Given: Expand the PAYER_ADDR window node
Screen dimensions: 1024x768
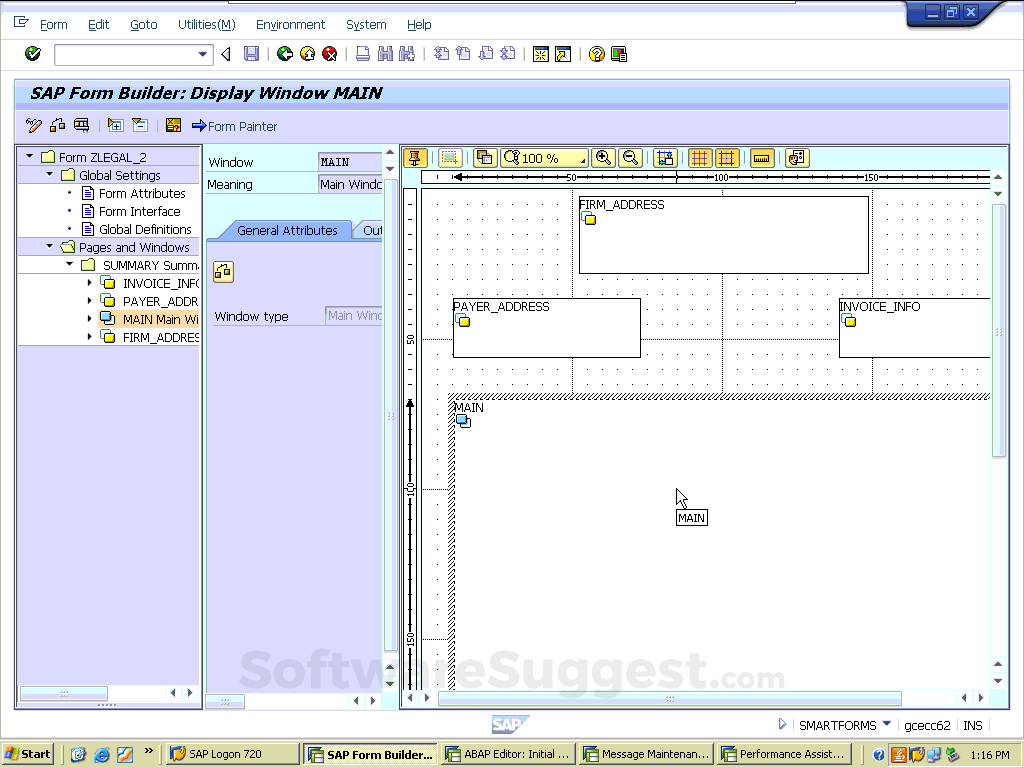Looking at the screenshot, I should (89, 301).
